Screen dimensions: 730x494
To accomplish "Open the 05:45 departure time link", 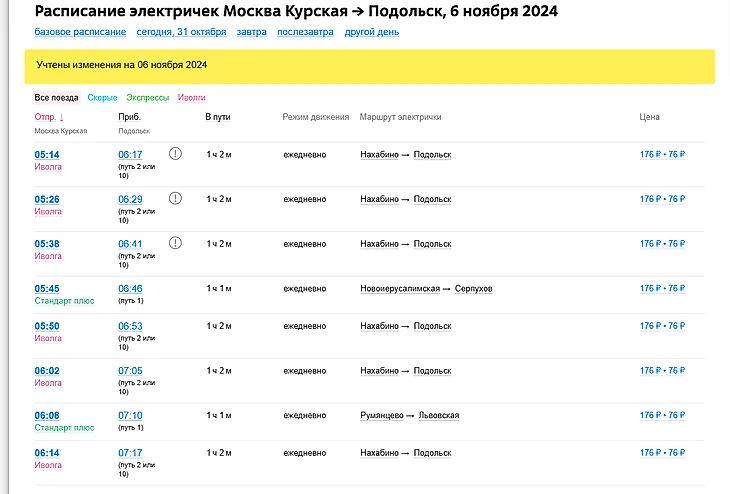I will [47, 289].
